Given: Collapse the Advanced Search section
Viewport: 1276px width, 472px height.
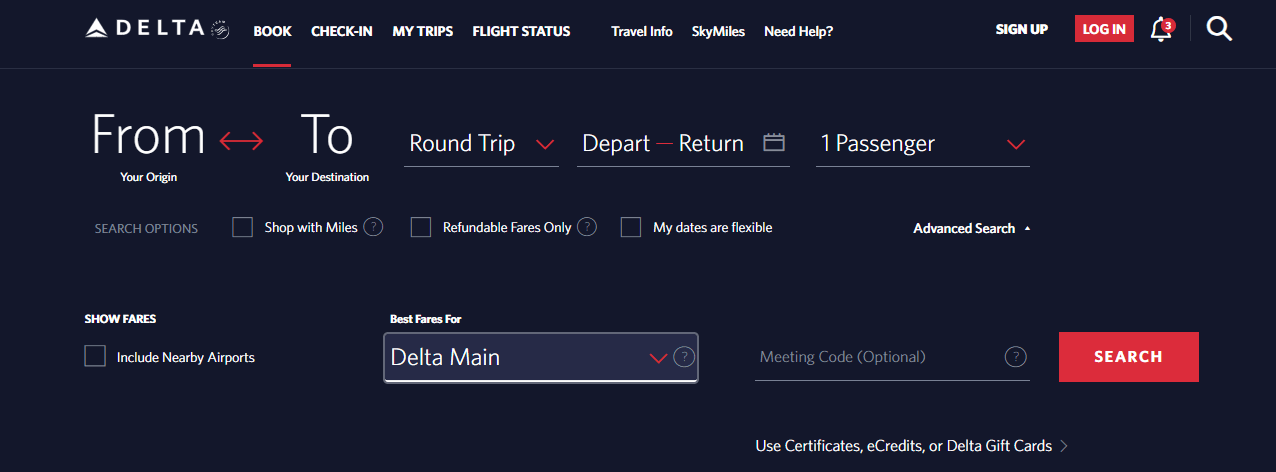Looking at the screenshot, I should click(971, 228).
